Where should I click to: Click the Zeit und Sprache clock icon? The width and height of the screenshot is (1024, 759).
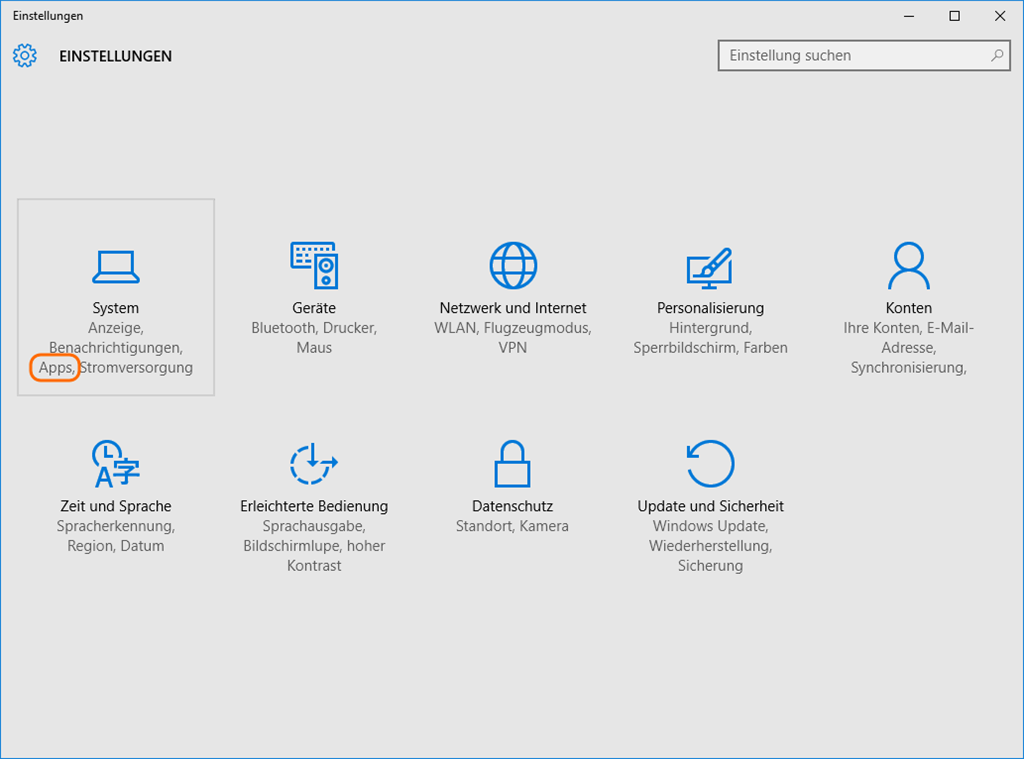pyautogui.click(x=115, y=464)
